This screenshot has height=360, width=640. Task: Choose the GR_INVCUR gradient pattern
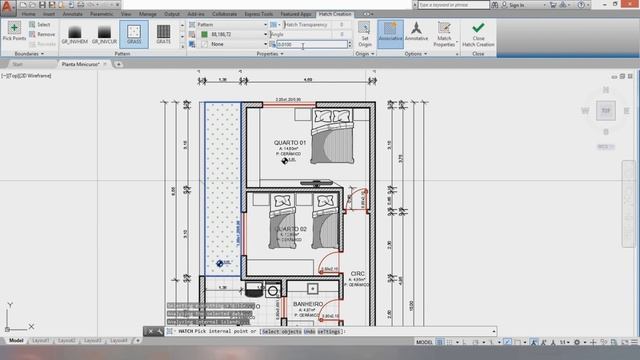click(104, 34)
